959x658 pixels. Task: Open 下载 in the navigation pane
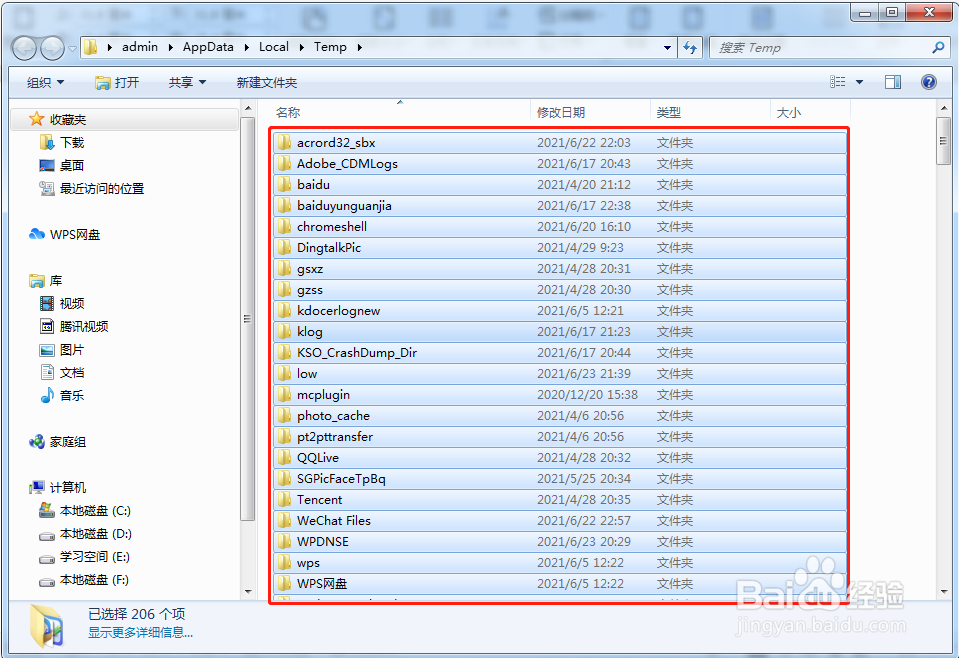pyautogui.click(x=62, y=142)
